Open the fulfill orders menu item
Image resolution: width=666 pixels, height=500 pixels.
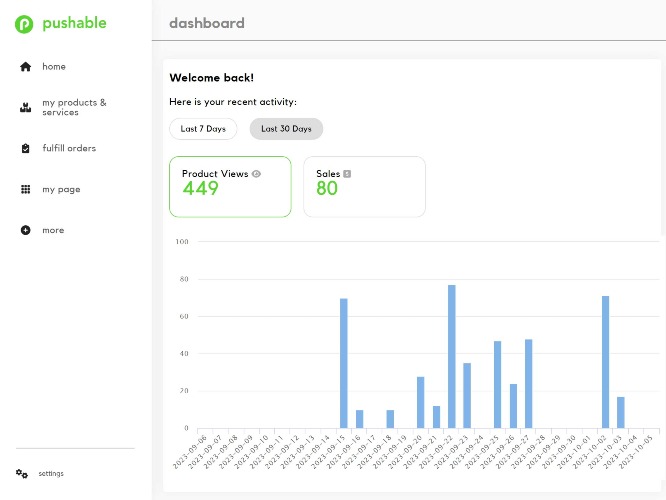tap(69, 148)
